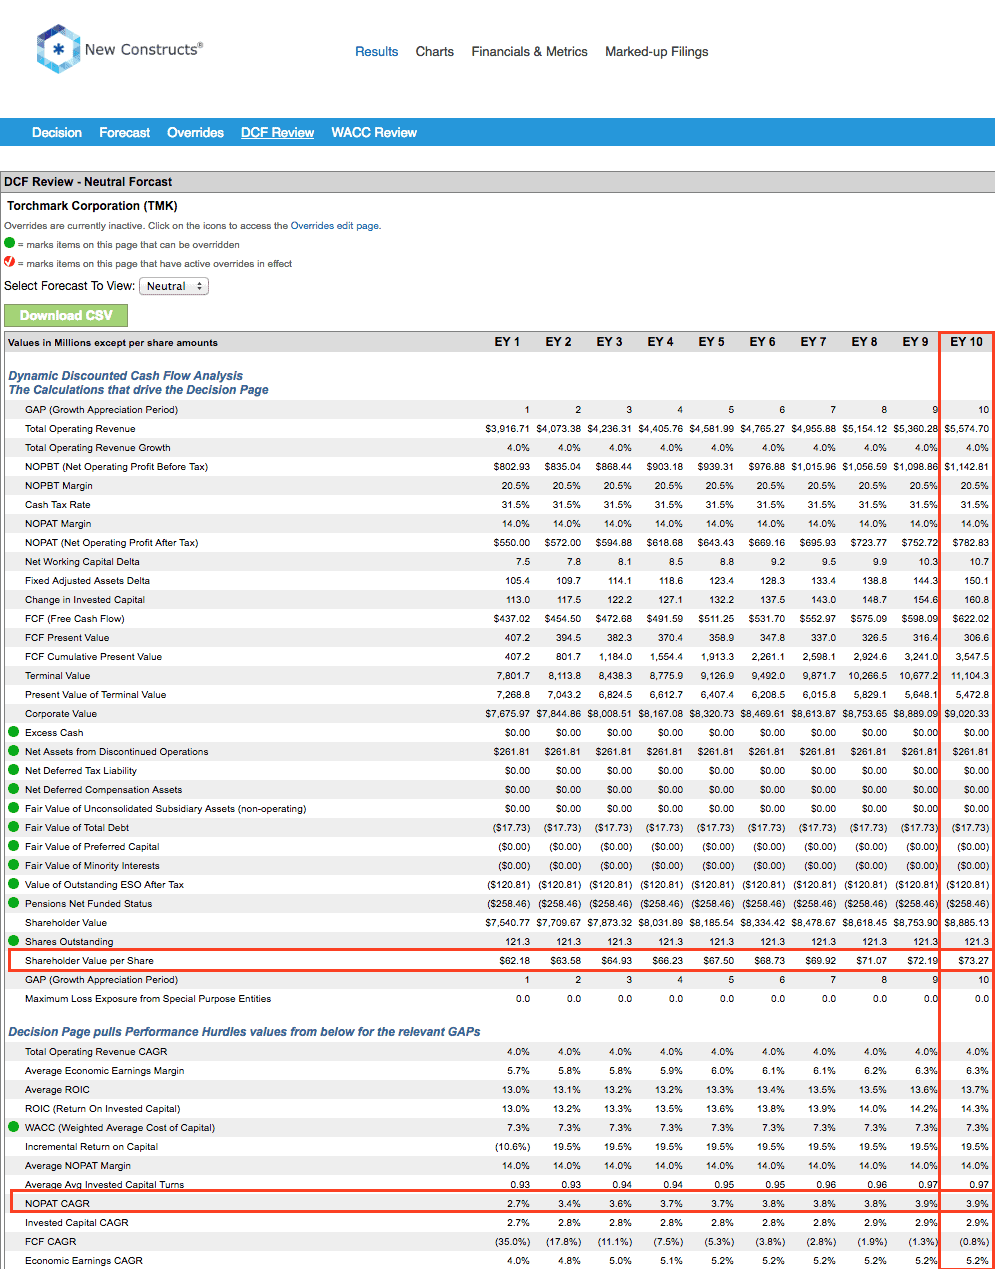
Task: Click the Torchmark Corporation (TMK) title
Action: (92, 206)
